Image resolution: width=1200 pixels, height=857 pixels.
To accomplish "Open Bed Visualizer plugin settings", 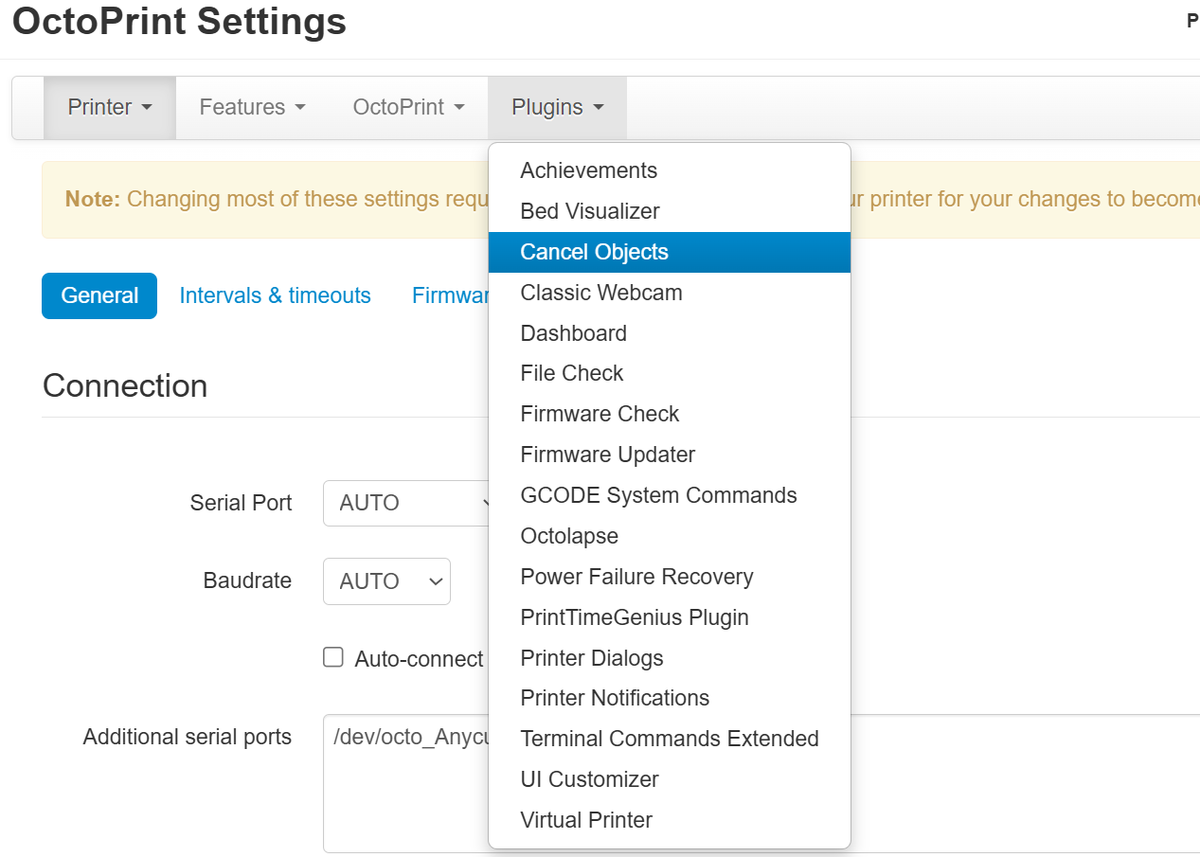I will coord(669,212).
